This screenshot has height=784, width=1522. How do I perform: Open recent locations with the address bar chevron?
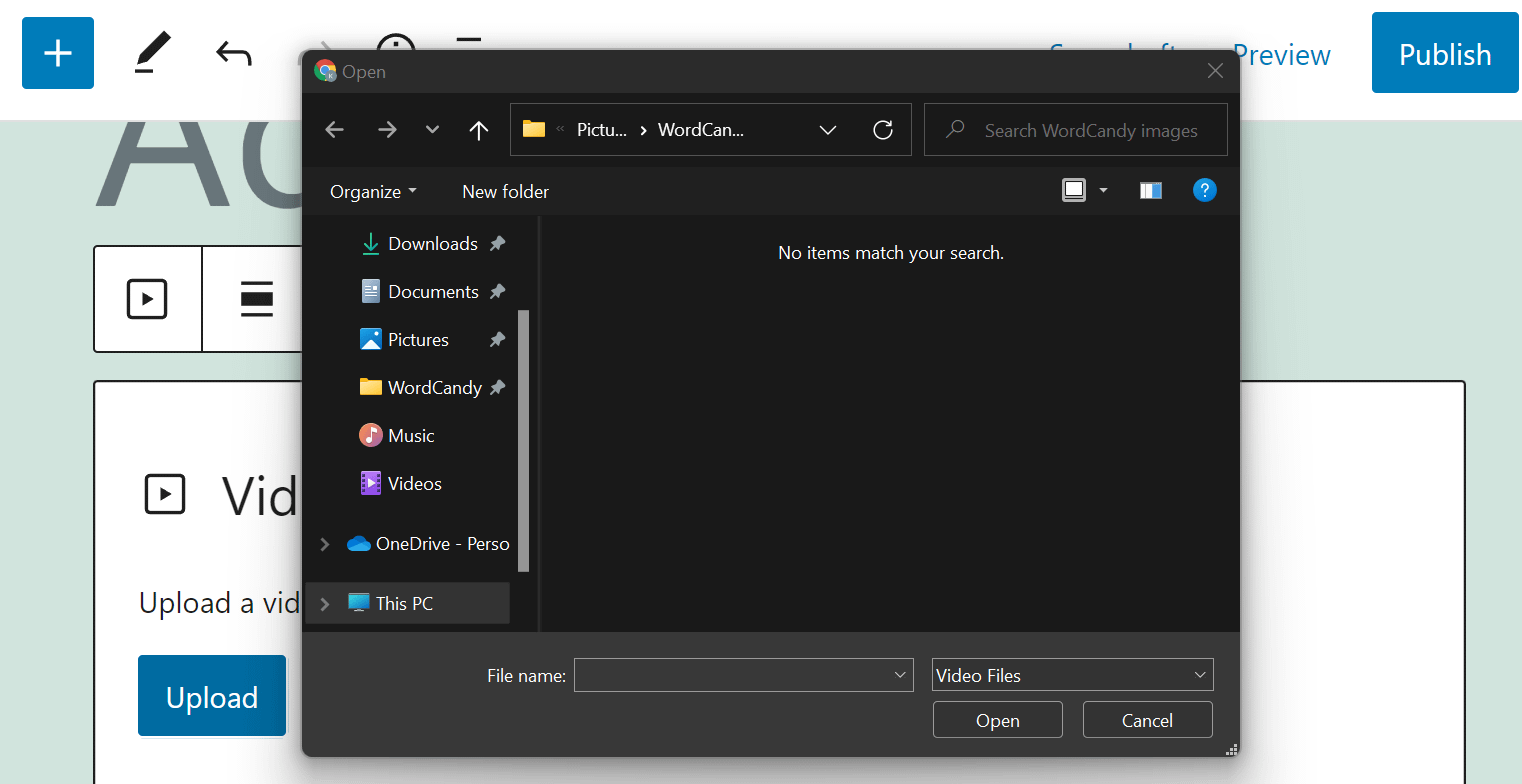click(x=828, y=129)
